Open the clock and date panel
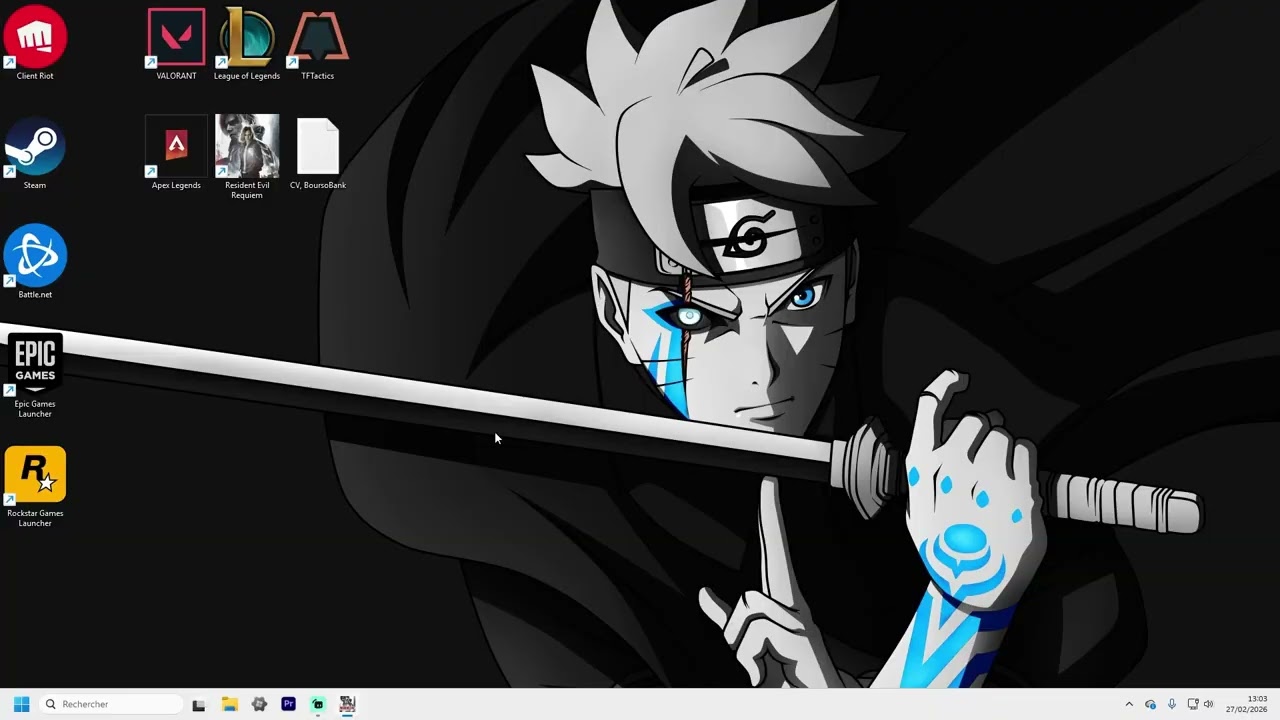The image size is (1280, 720). click(1246, 704)
